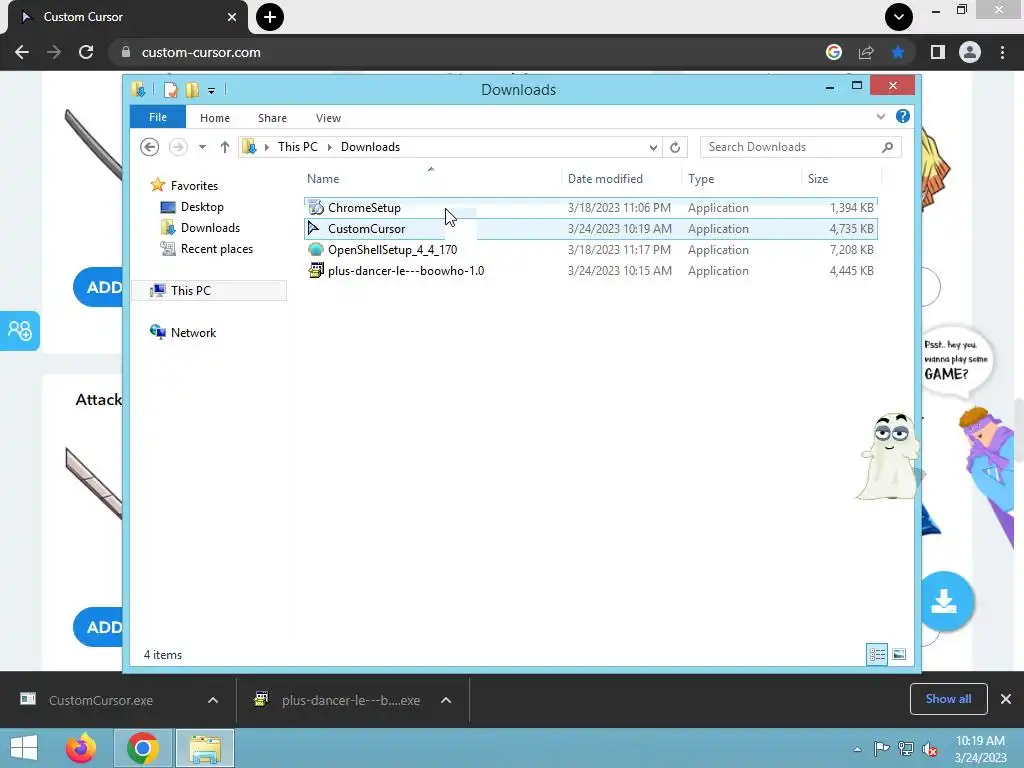The width and height of the screenshot is (1024, 768).
Task: Sort by Name column header
Action: coord(432,178)
